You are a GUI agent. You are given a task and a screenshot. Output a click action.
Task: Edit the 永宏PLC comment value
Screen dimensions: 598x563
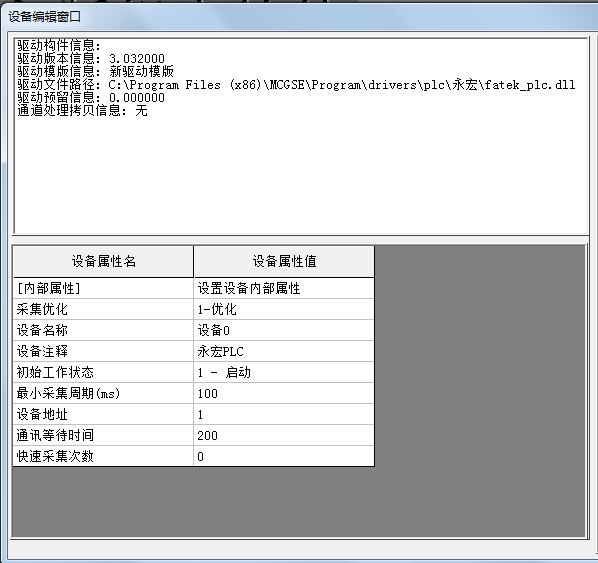point(284,351)
